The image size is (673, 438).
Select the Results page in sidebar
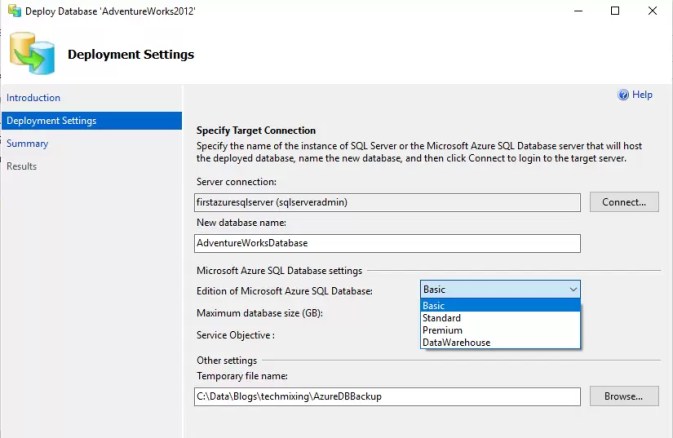tap(22, 166)
